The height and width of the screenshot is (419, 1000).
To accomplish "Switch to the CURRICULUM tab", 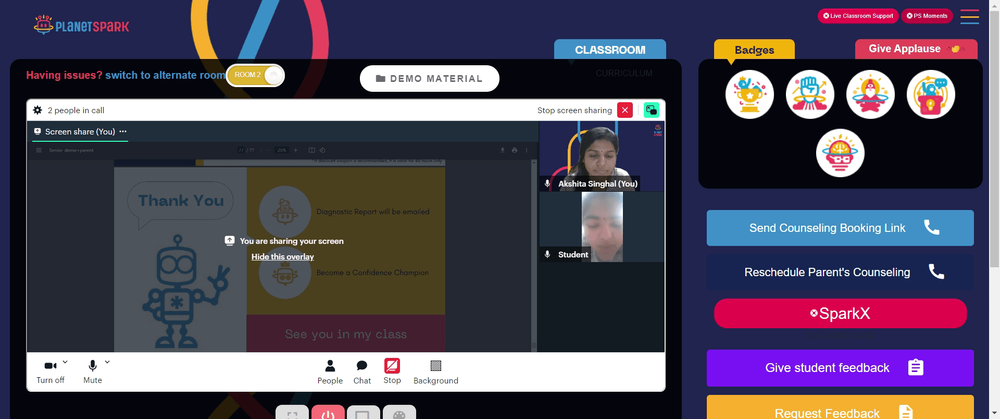I will click(624, 73).
